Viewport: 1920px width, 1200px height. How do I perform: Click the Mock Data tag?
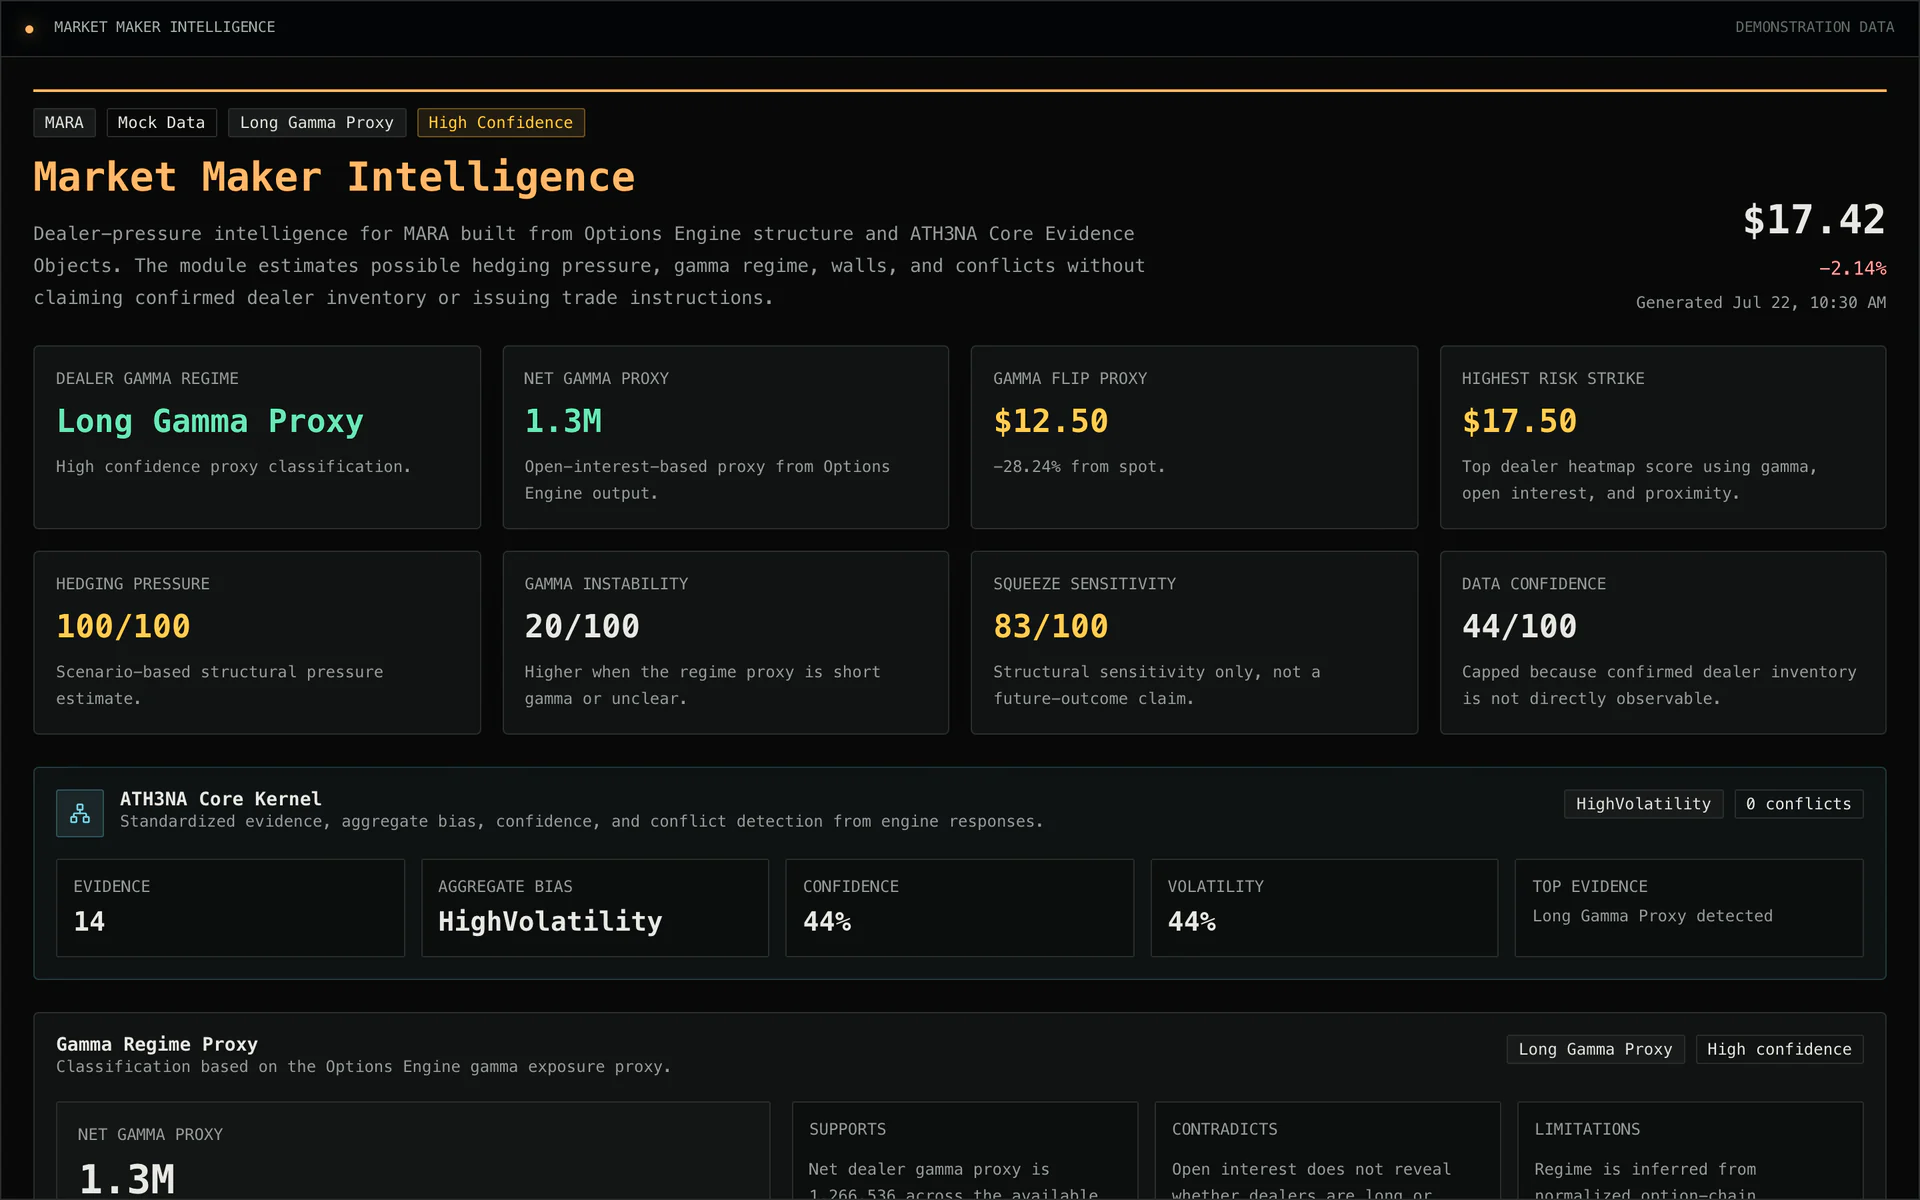pos(161,122)
